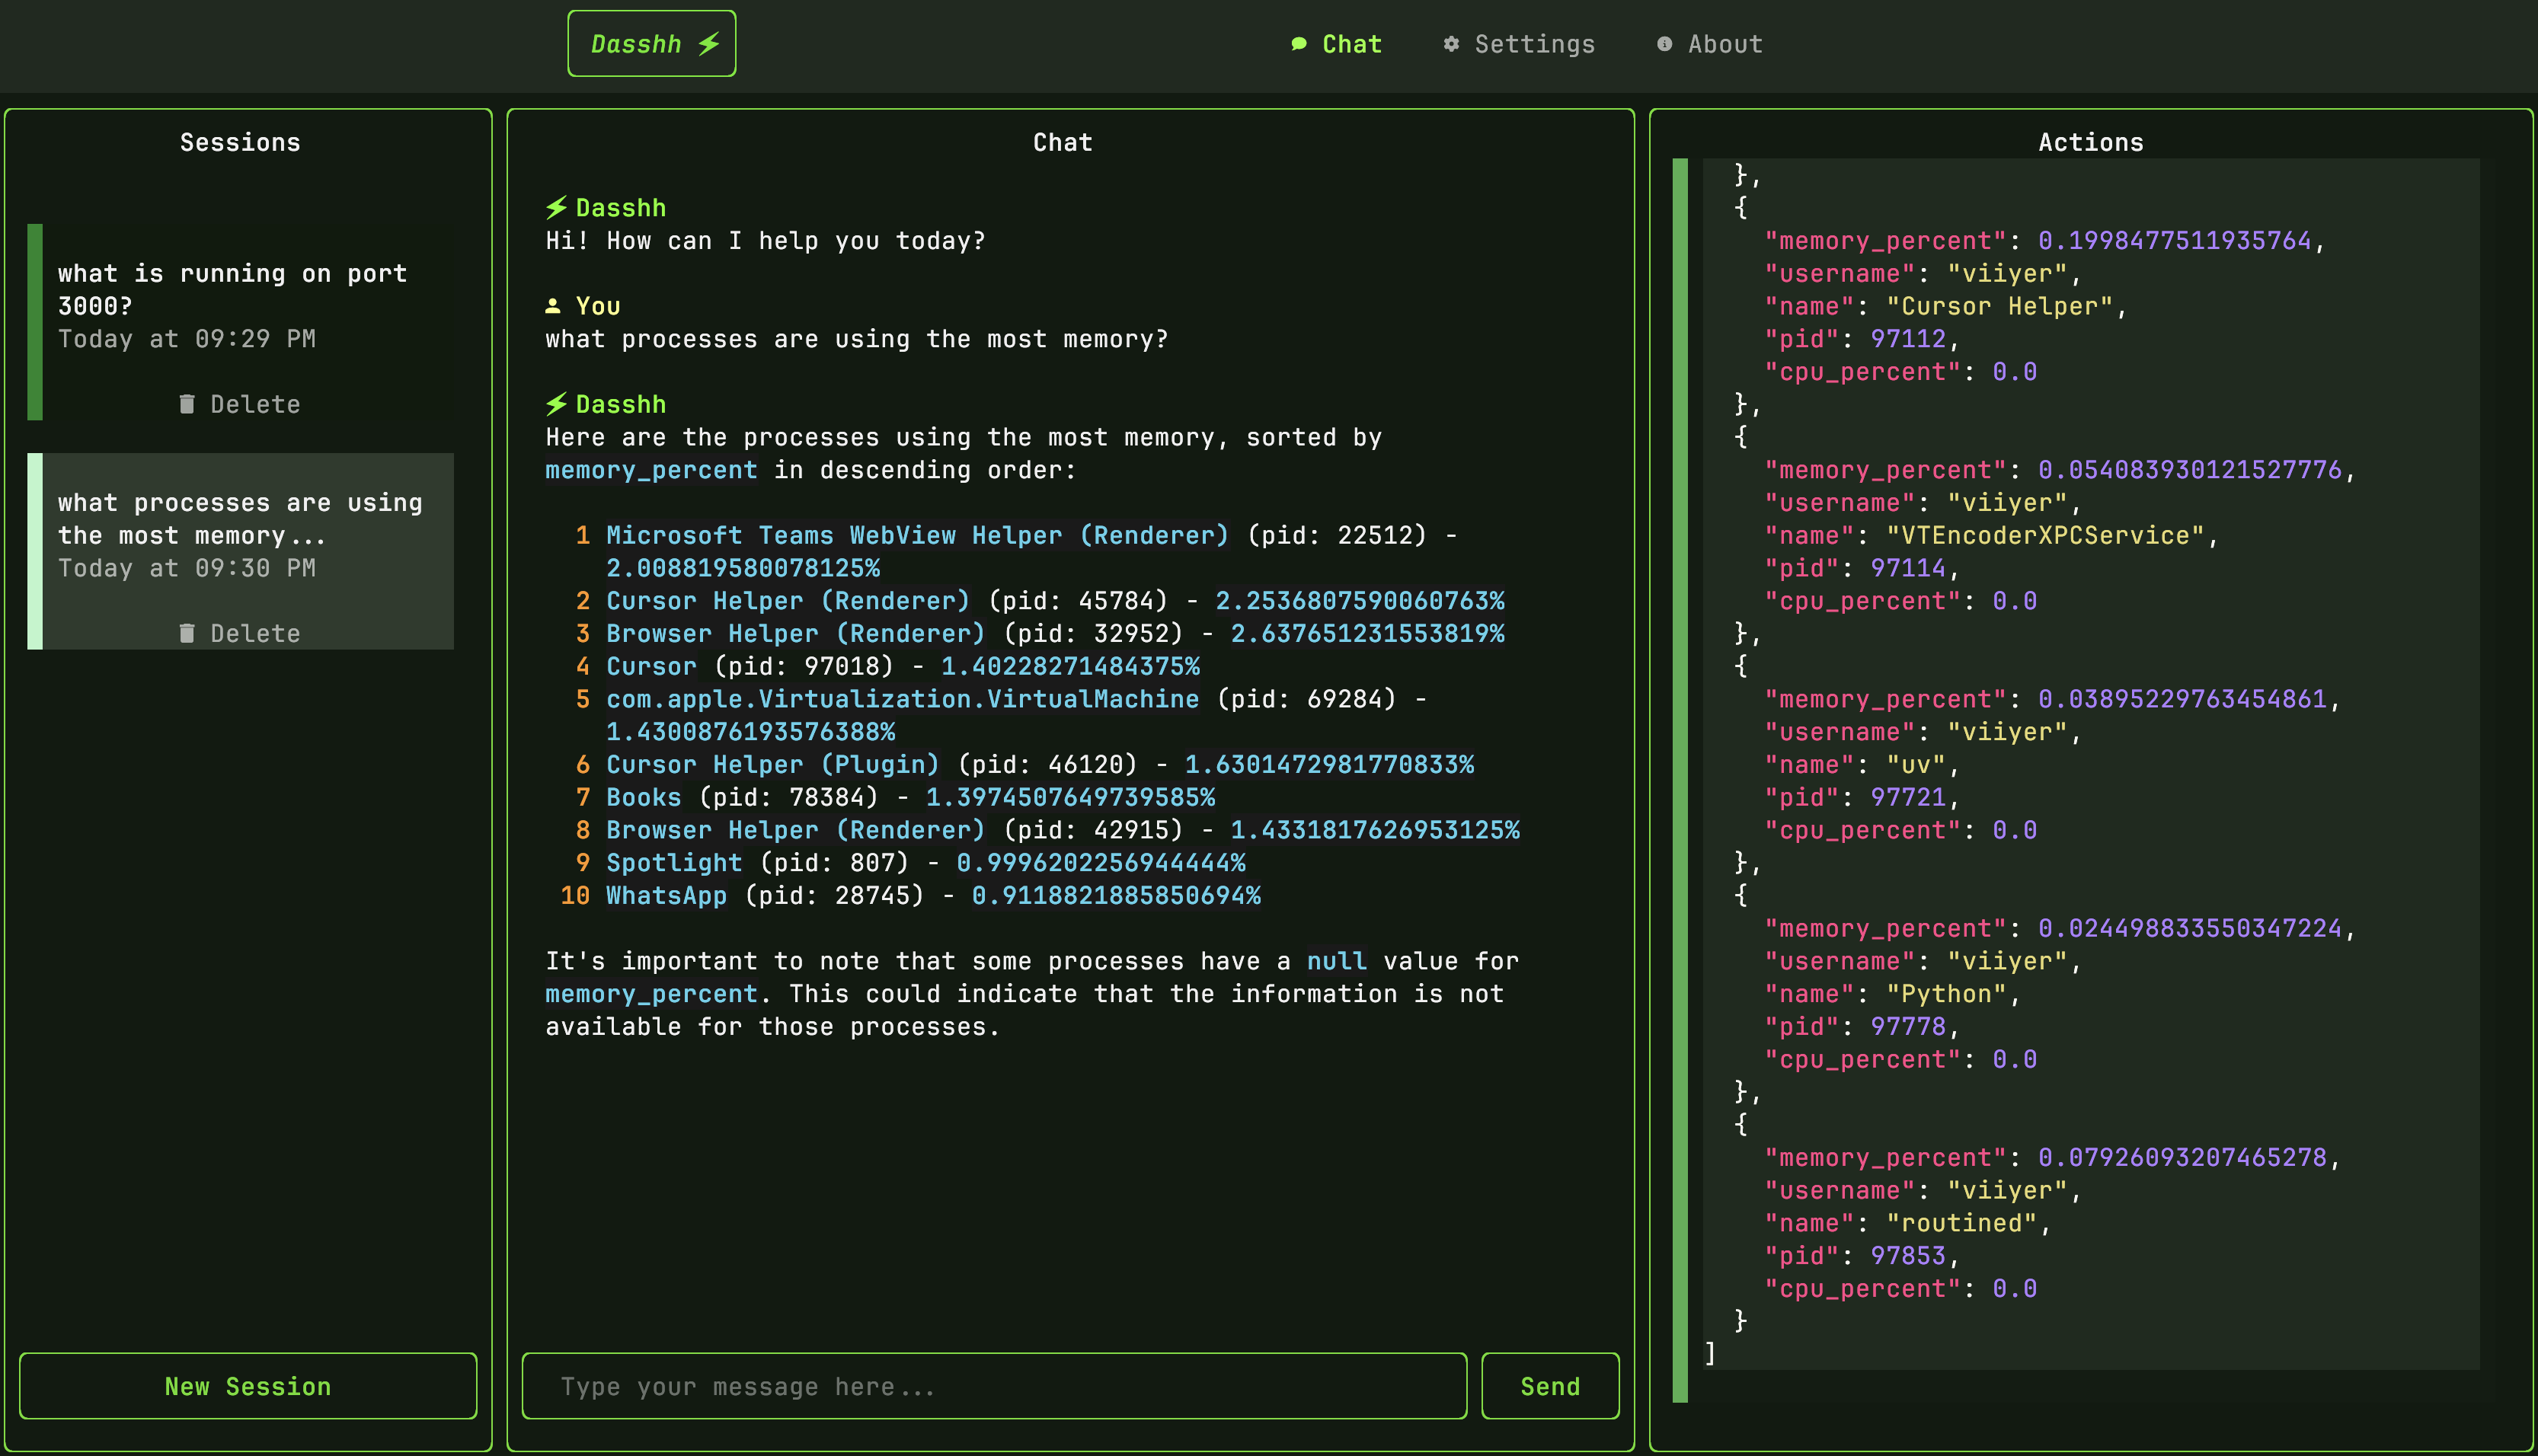Open the About tab
The width and height of the screenshot is (2538, 1456).
point(1710,44)
